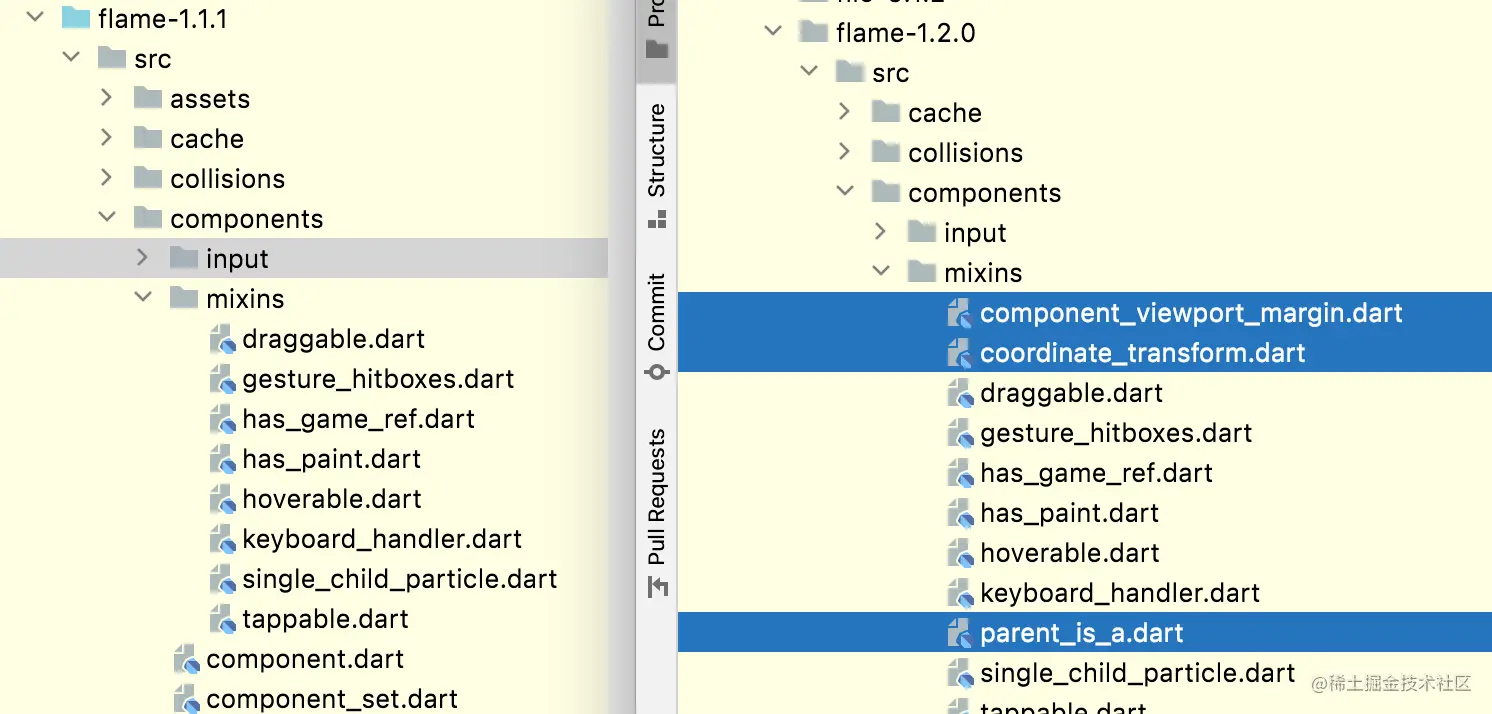
Task: Click the Dart icon of left tappable.dart
Action: [x=222, y=619]
